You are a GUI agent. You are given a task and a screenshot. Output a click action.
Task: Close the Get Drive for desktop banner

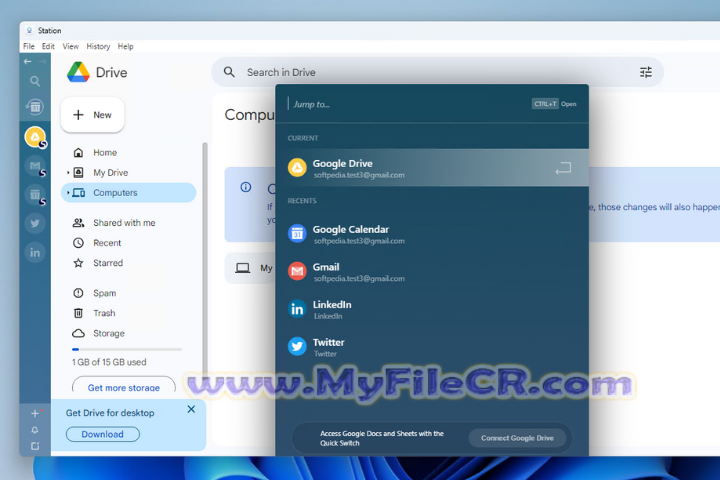pyautogui.click(x=191, y=409)
